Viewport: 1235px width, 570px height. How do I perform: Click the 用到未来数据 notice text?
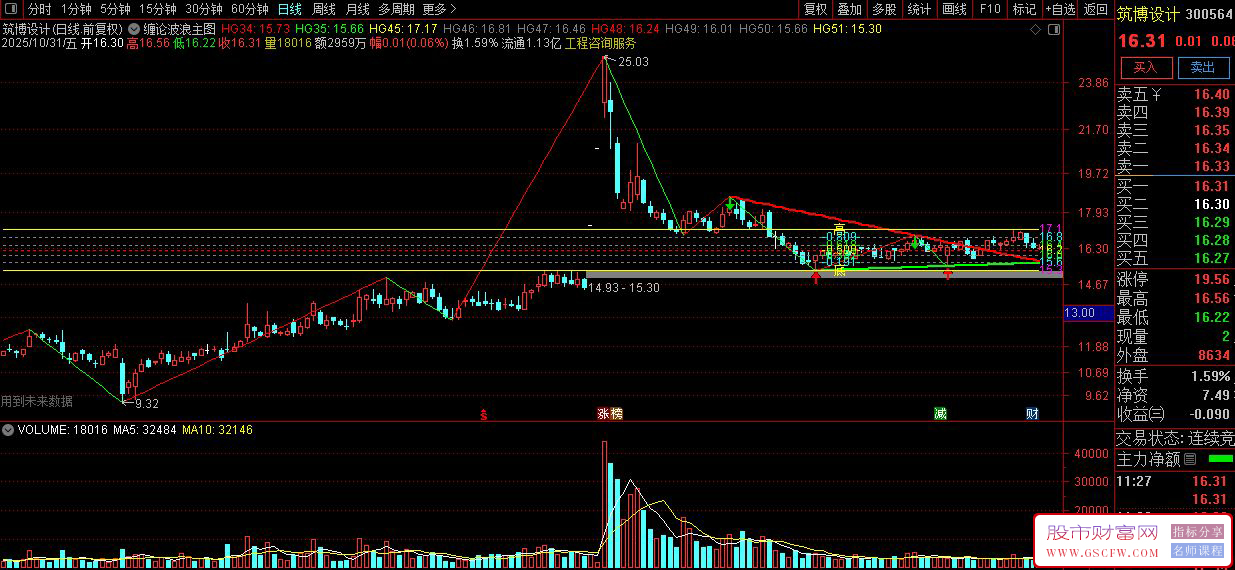point(37,401)
